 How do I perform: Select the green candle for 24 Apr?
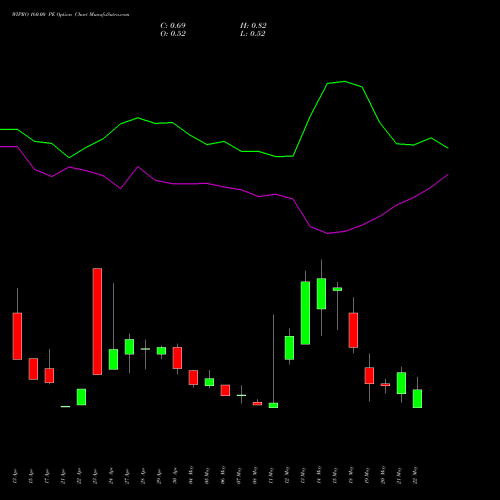(113, 359)
